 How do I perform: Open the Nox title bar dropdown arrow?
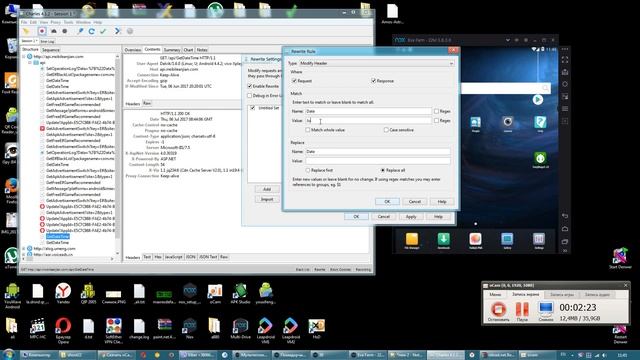tap(507, 40)
